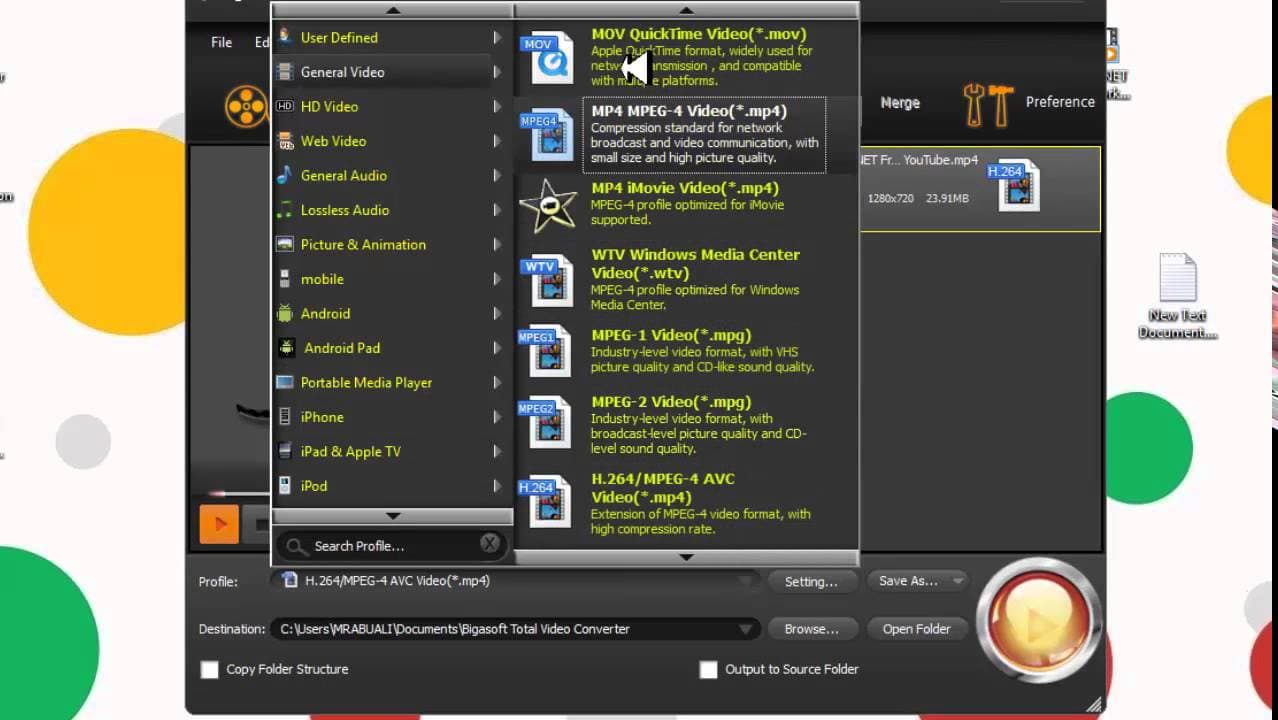The width and height of the screenshot is (1278, 720).
Task: Open New Text Document desktop icon
Action: coord(1177,297)
